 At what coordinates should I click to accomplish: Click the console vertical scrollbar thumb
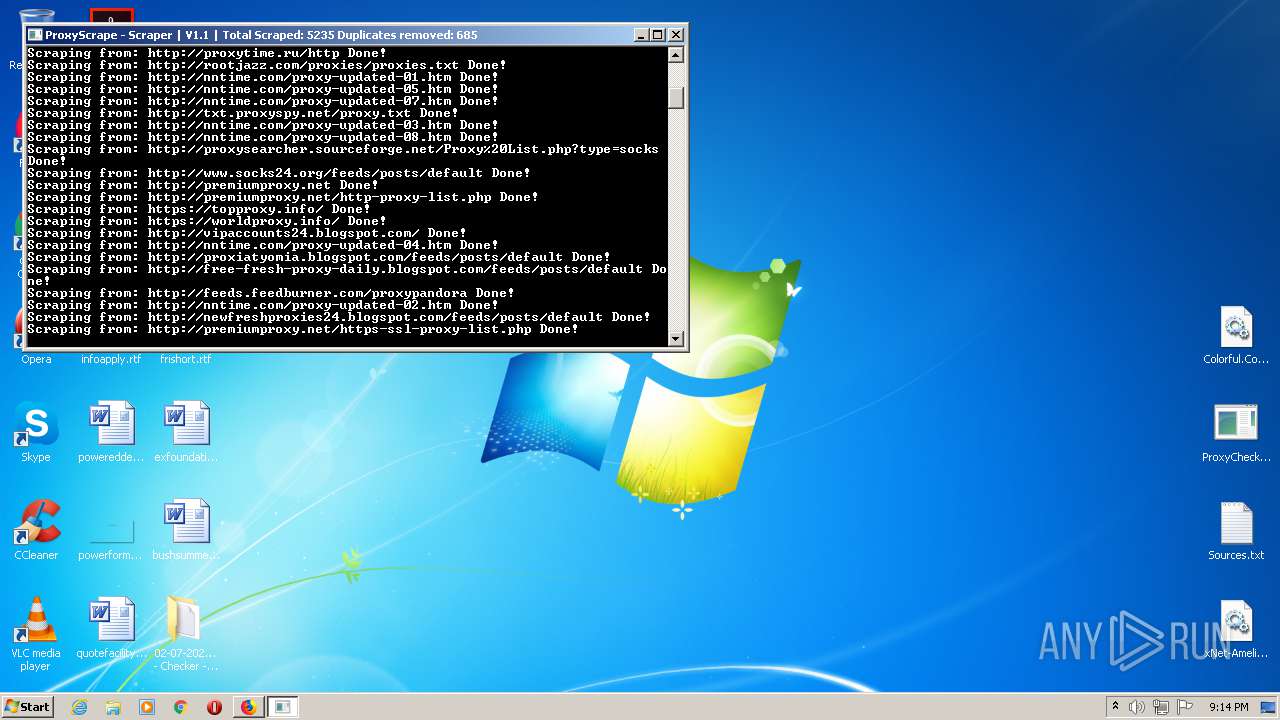coord(676,98)
